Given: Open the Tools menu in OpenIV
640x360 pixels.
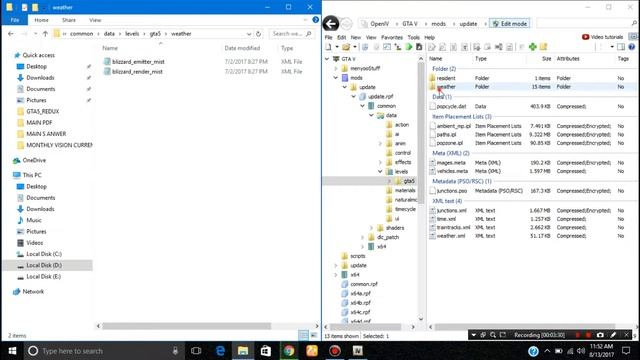Looking at the screenshot, I should click(413, 37).
